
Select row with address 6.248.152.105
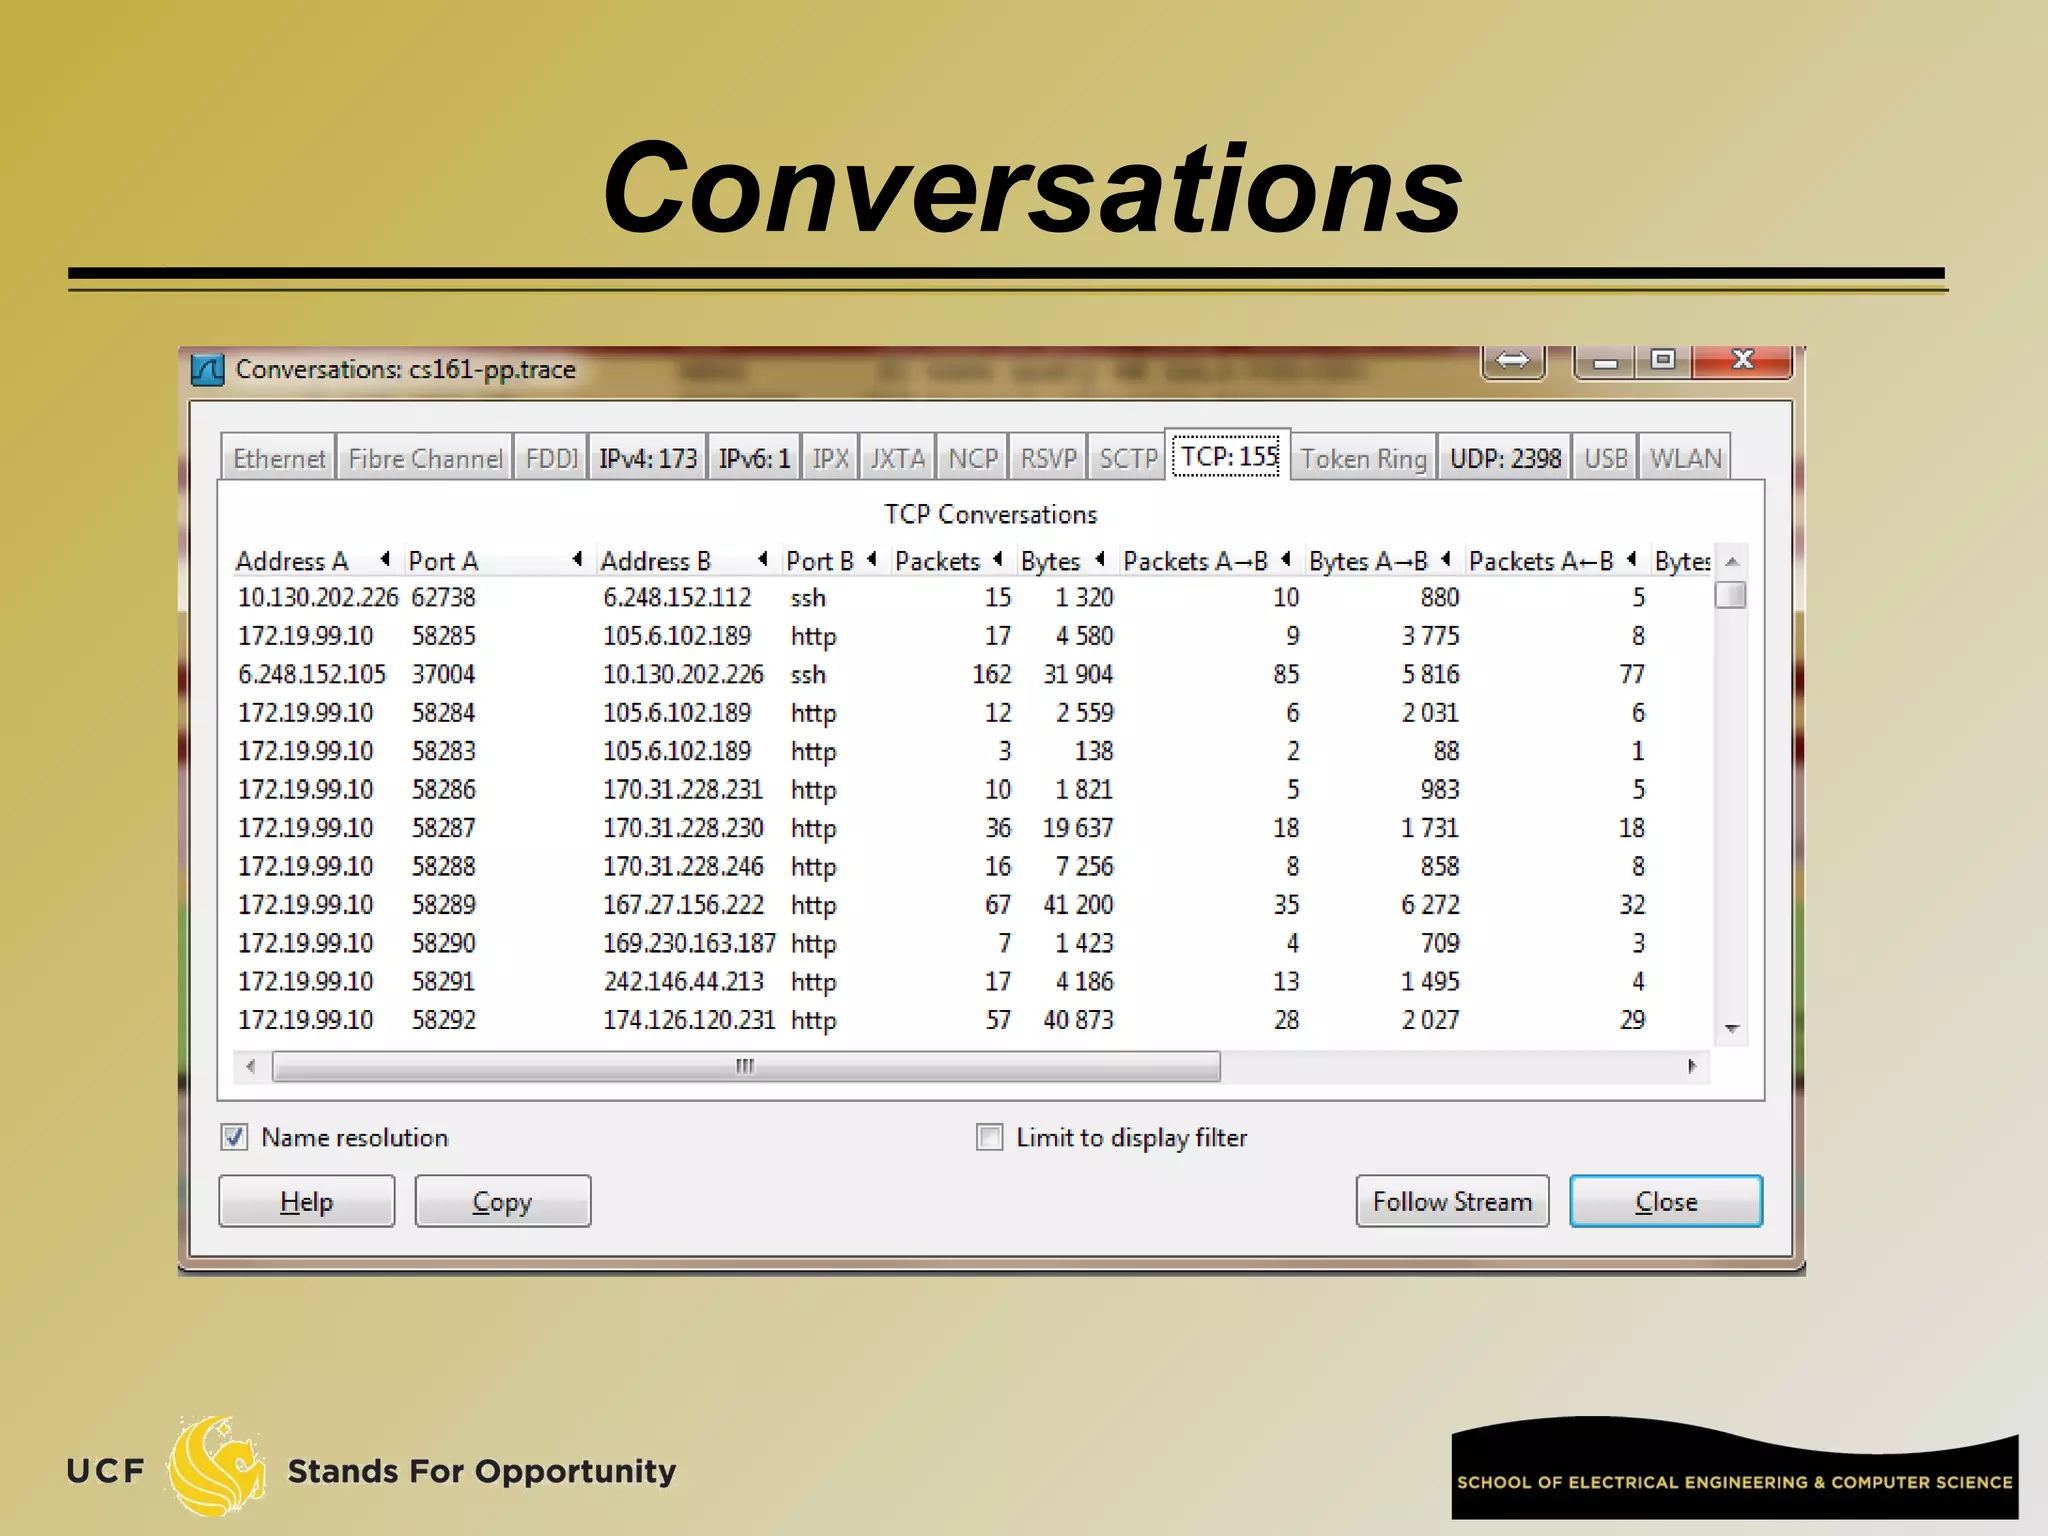click(972, 674)
